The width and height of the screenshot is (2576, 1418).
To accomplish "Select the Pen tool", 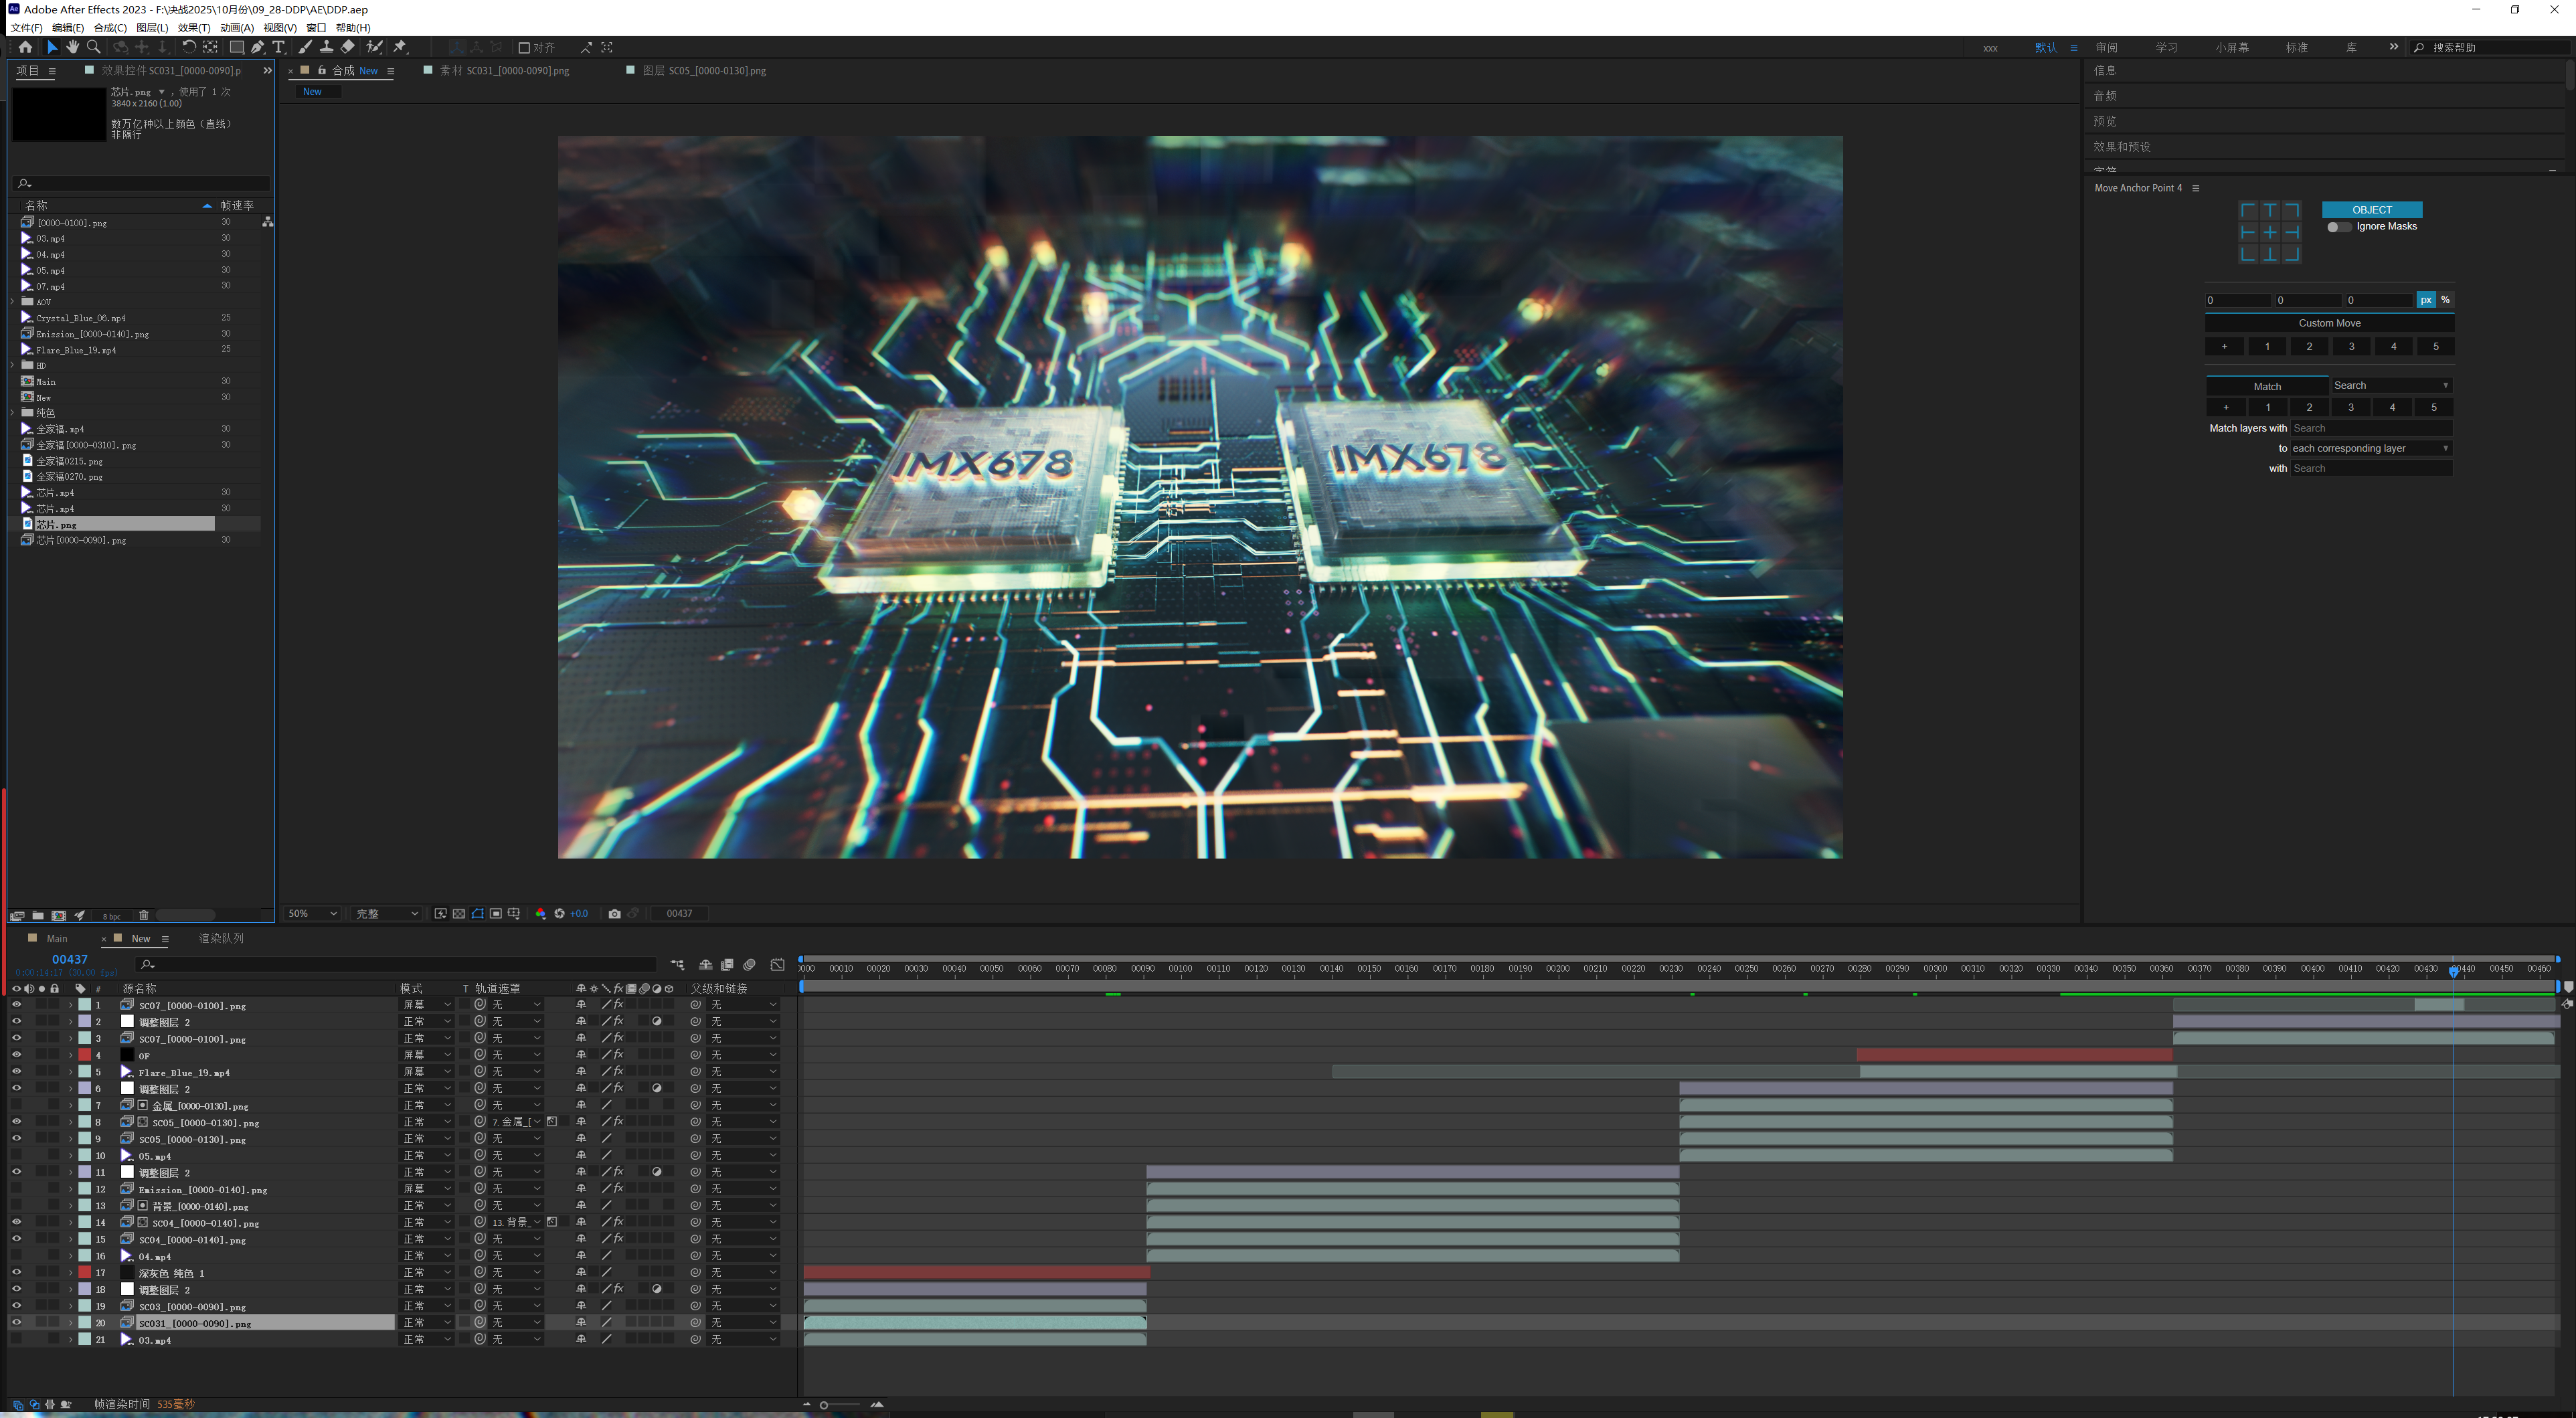I will tap(258, 47).
